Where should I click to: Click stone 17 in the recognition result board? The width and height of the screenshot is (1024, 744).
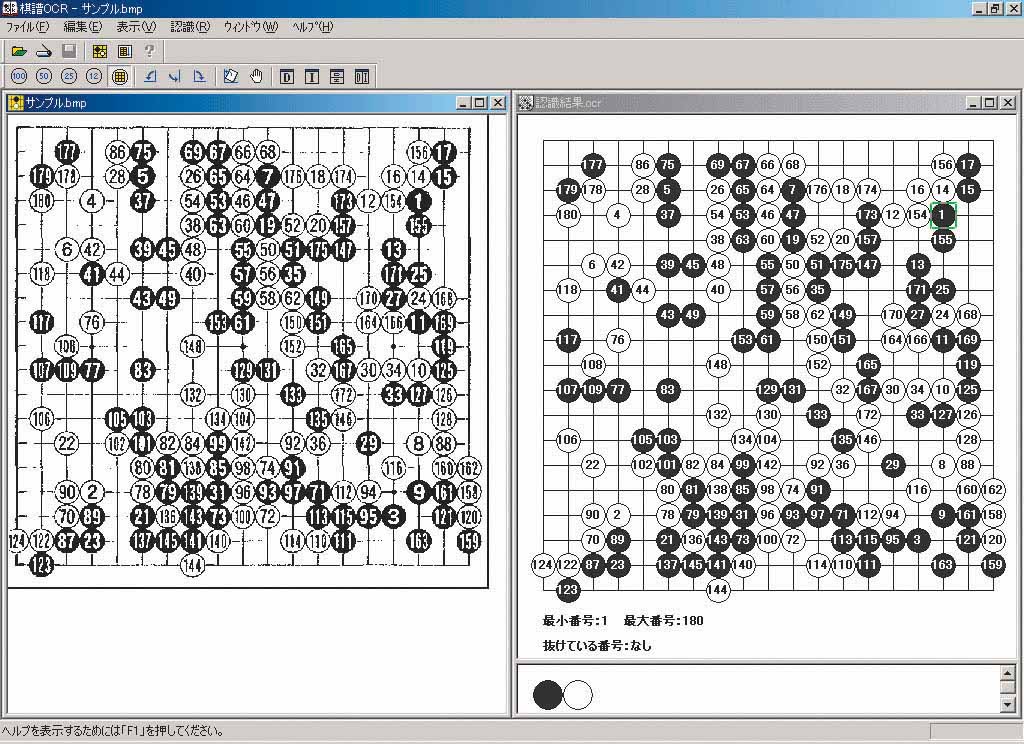pos(967,165)
